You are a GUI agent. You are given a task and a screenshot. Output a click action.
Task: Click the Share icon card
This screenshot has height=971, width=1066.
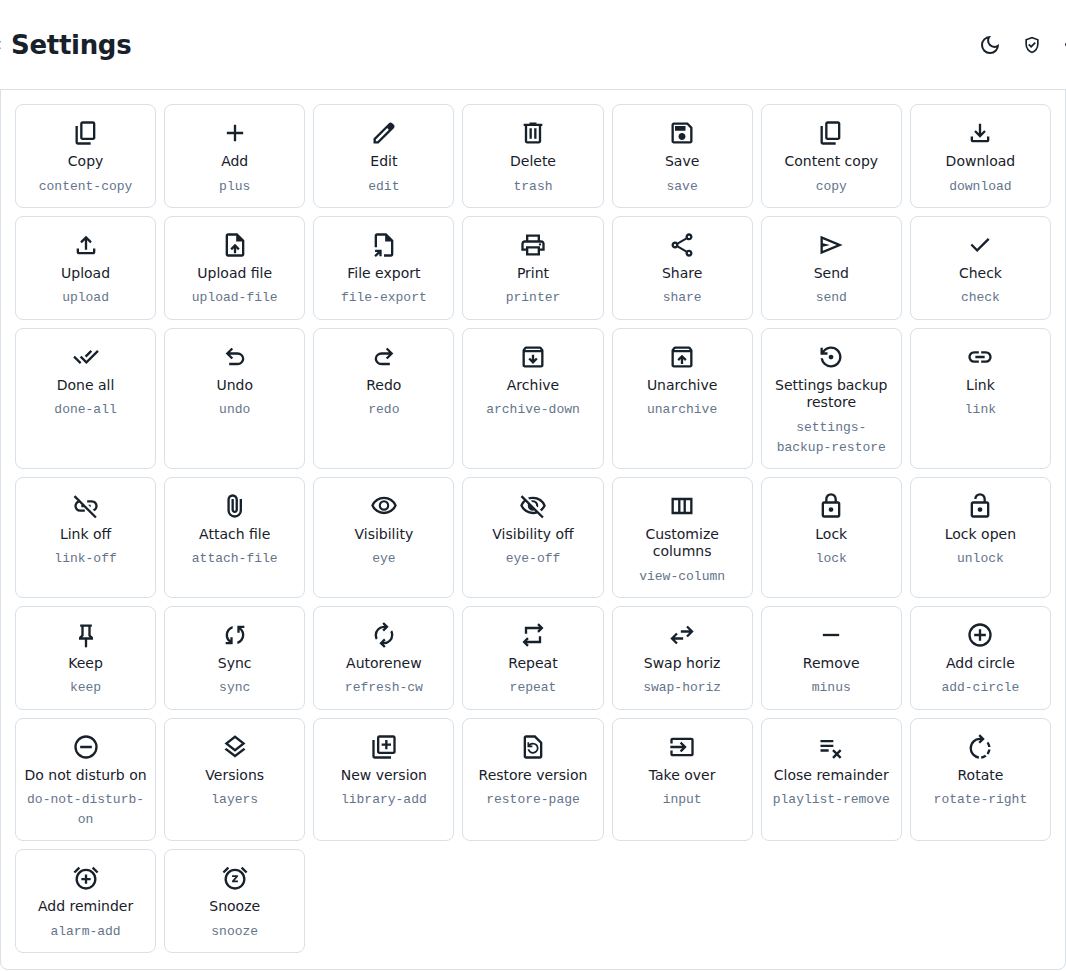[682, 268]
